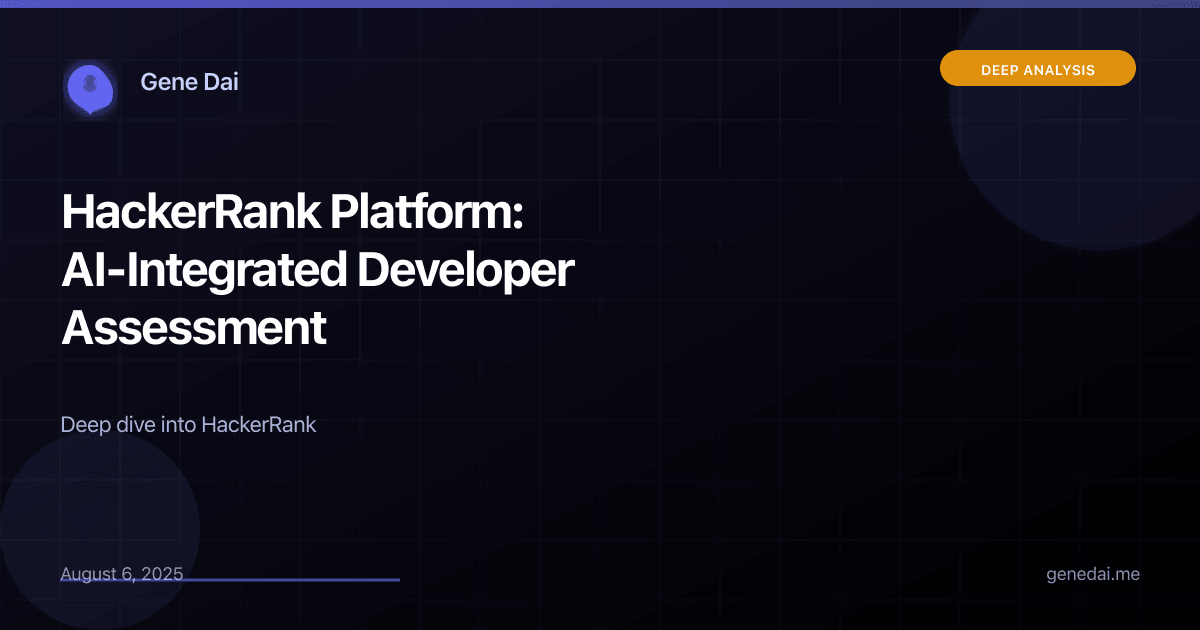This screenshot has height=630, width=1200.
Task: Click the purple chat-bubble avatar icon
Action: click(x=89, y=87)
